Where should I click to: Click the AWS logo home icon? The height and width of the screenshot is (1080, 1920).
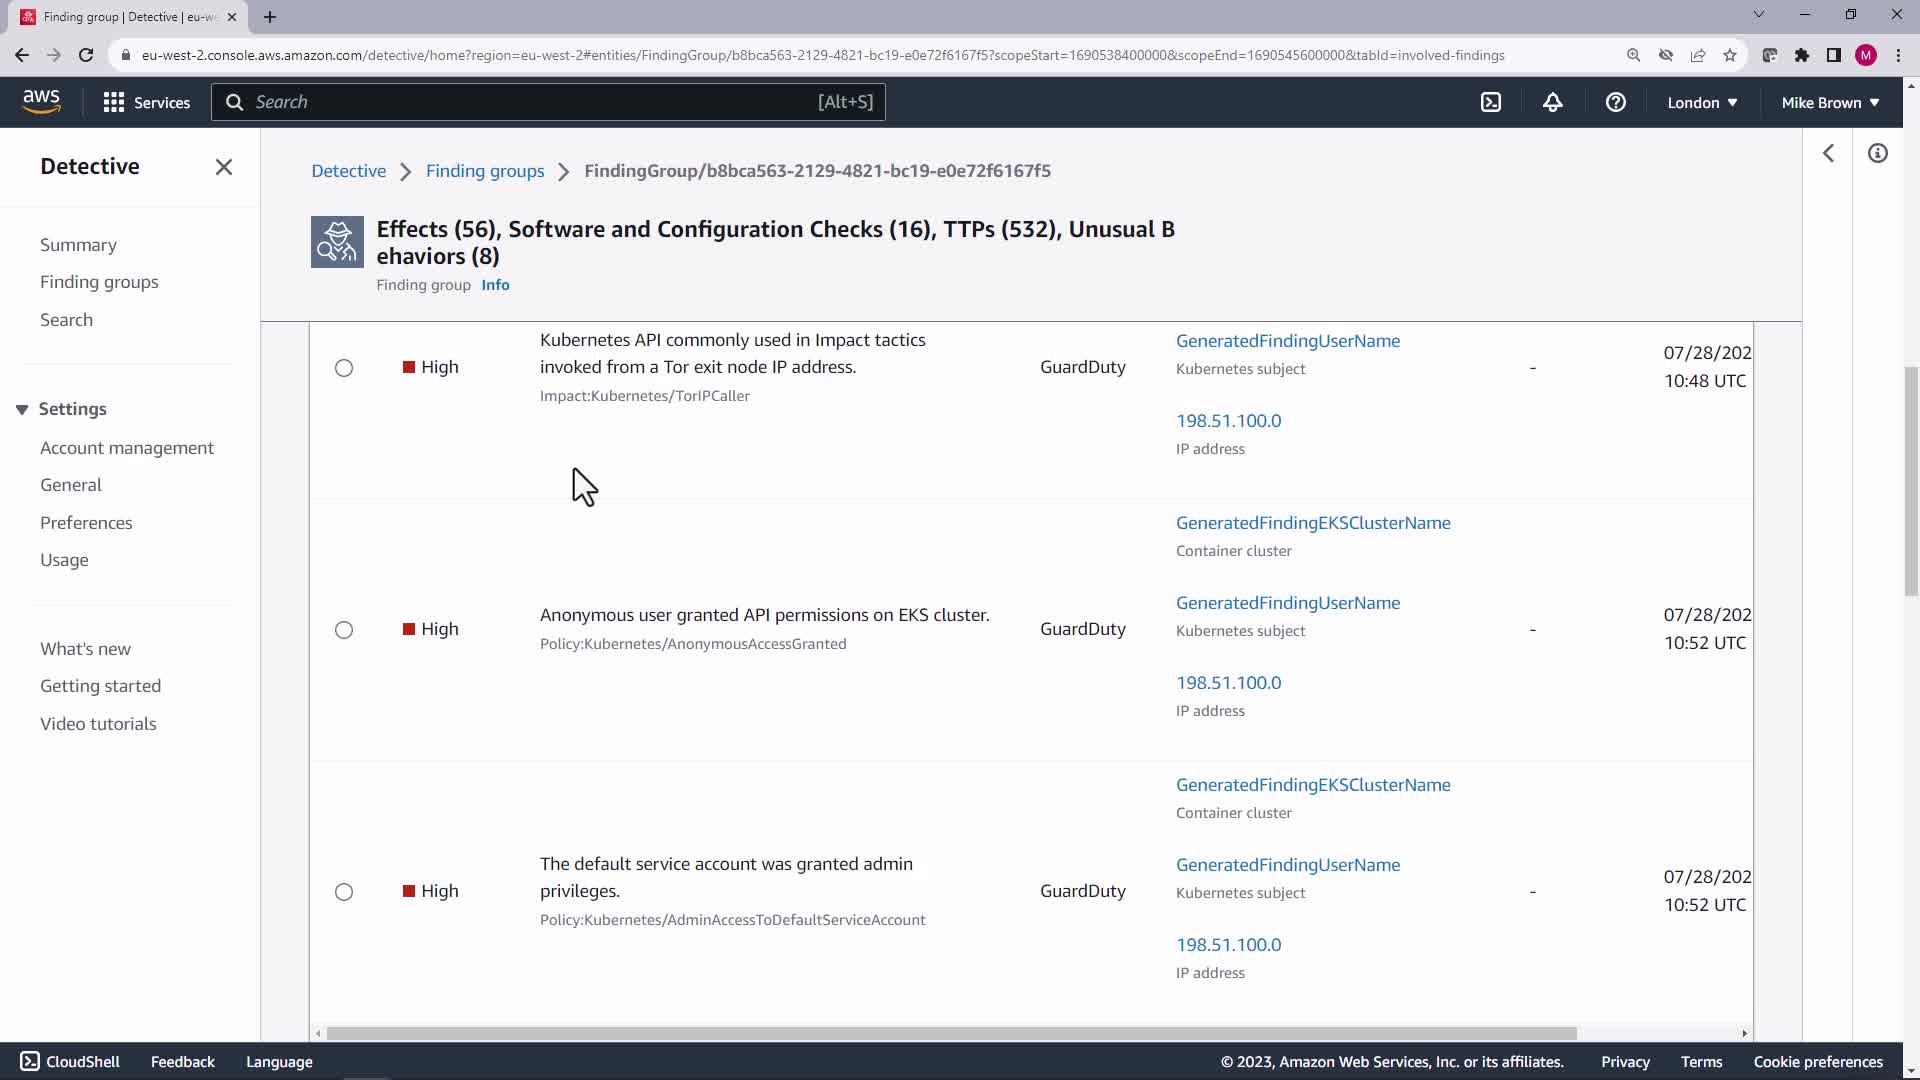coord(41,101)
